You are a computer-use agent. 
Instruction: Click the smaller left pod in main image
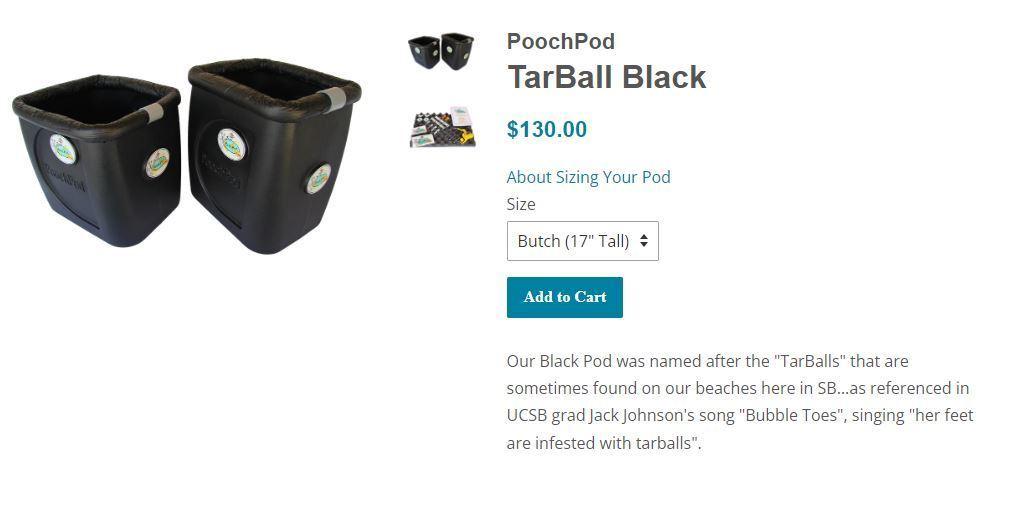coord(97,160)
